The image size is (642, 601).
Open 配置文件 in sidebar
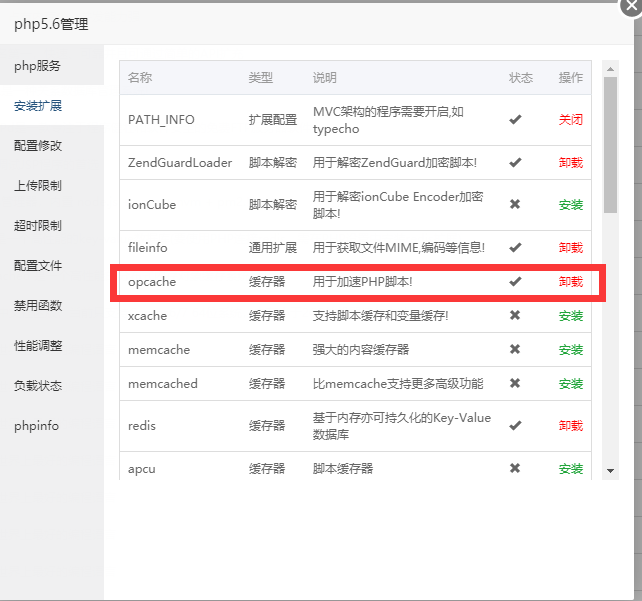[52, 266]
